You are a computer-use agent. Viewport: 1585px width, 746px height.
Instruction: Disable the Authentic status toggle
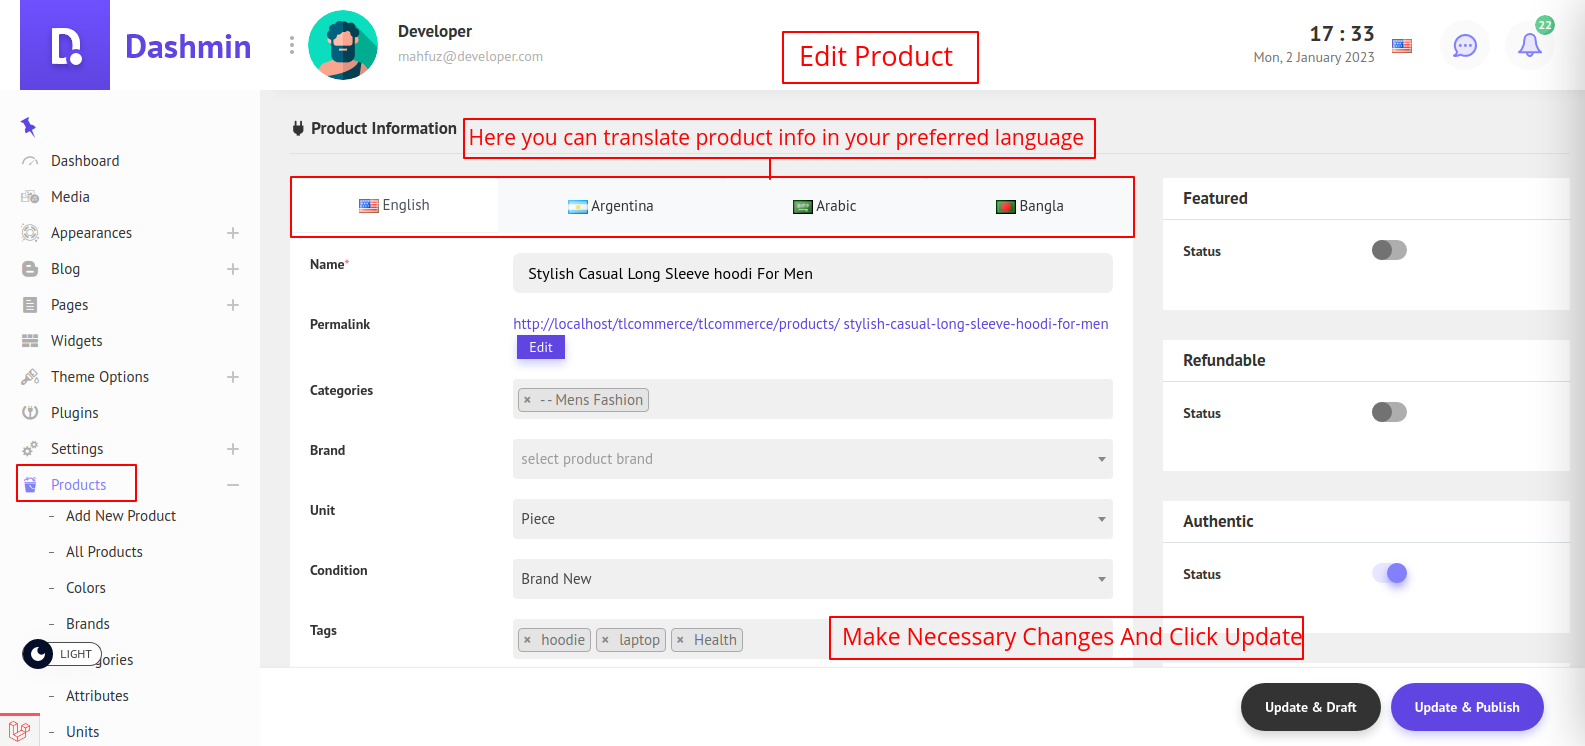coord(1389,573)
